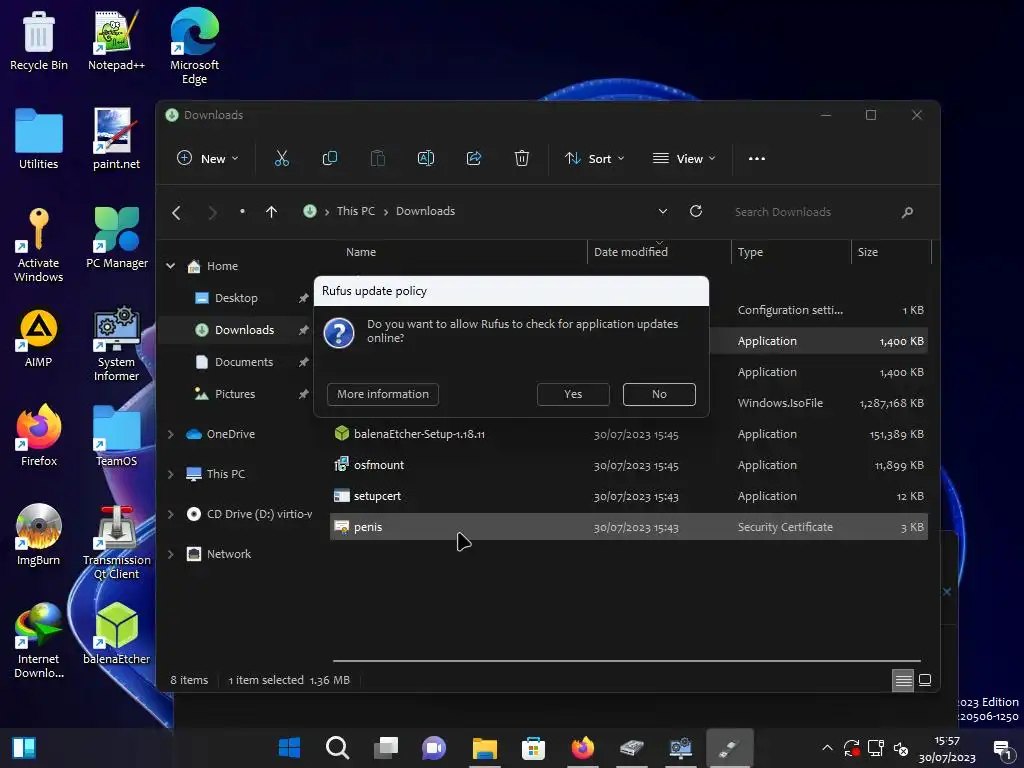Click Downloads in the breadcrumb path

(425, 211)
